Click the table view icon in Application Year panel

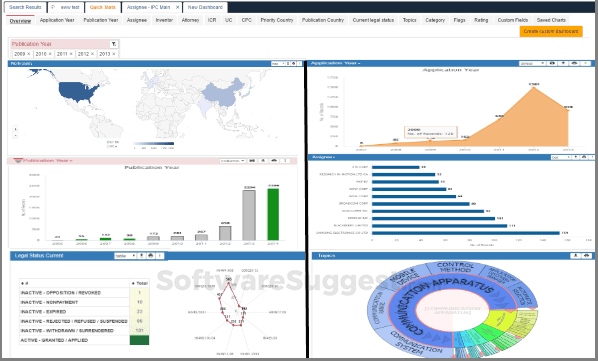(552, 63)
